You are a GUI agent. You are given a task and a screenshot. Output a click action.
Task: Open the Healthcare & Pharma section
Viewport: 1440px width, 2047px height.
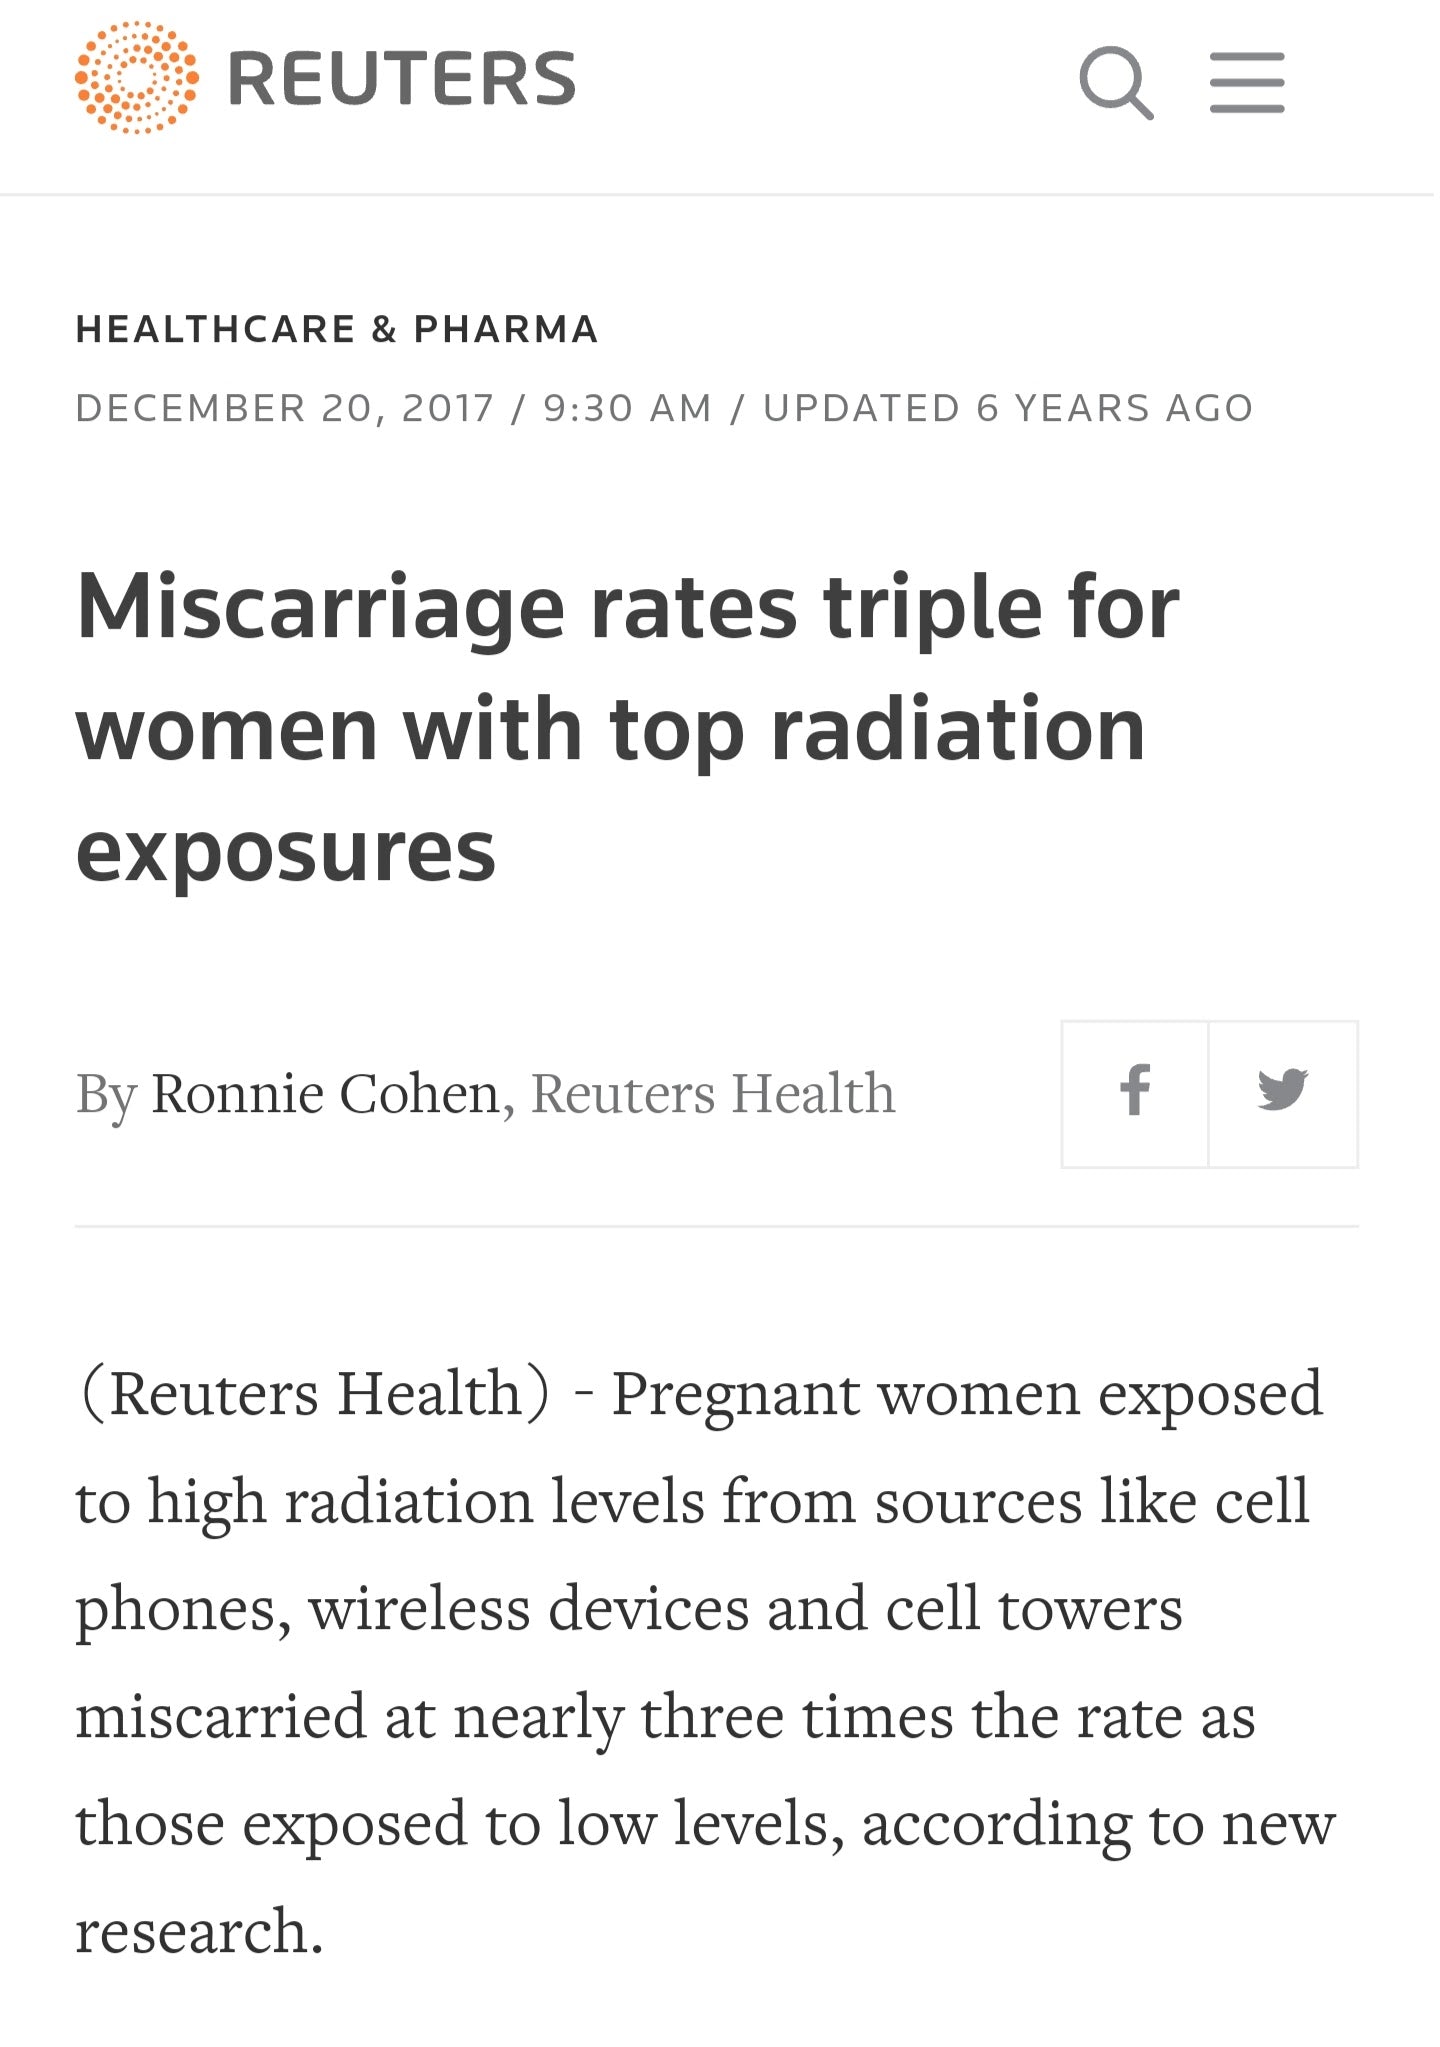[337, 329]
